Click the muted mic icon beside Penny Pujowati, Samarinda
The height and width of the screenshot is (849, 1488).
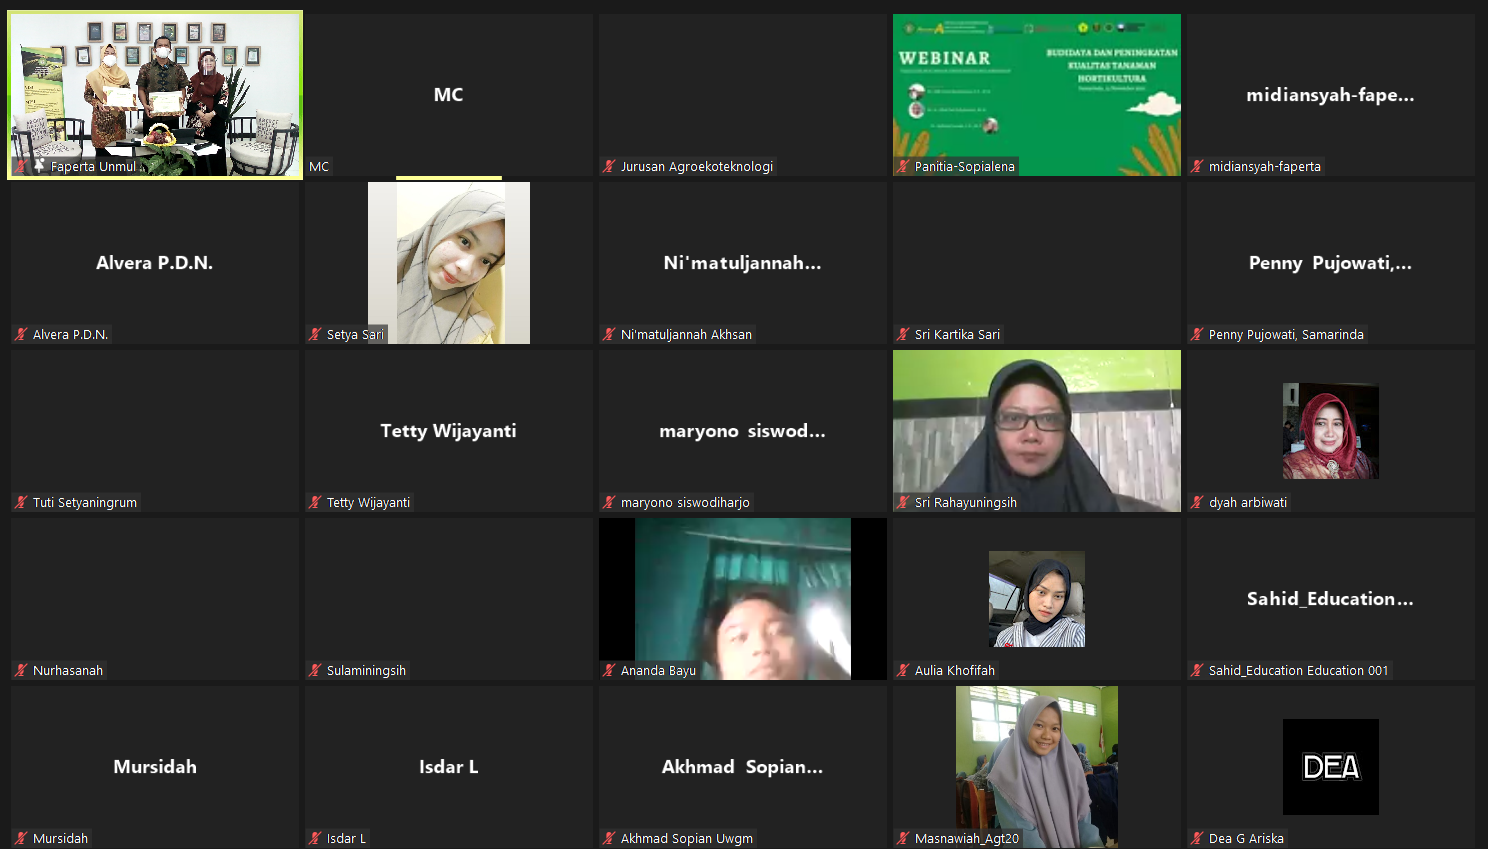[1197, 334]
